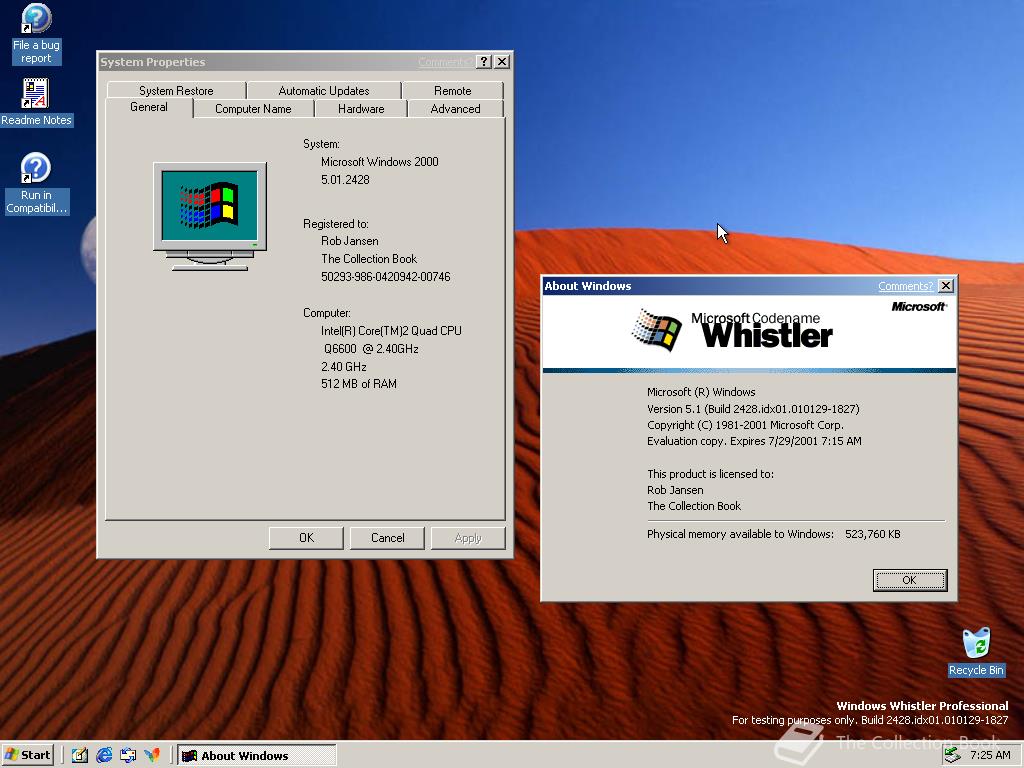1024x768 pixels.
Task: Open the Advanced tab
Action: point(455,108)
